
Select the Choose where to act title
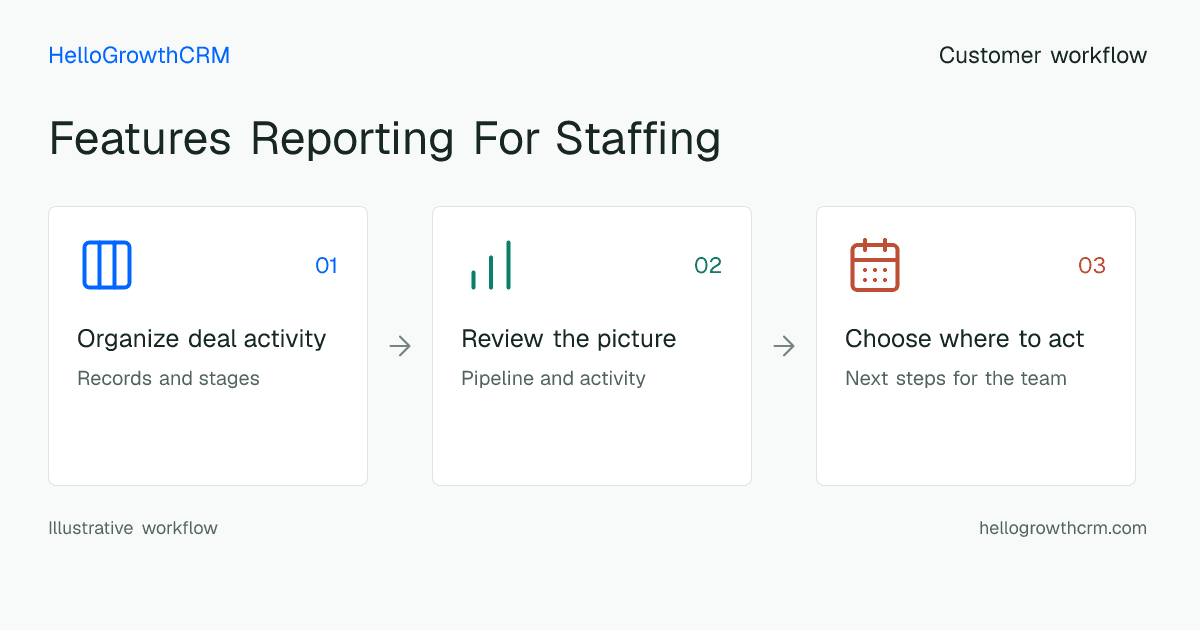(965, 339)
